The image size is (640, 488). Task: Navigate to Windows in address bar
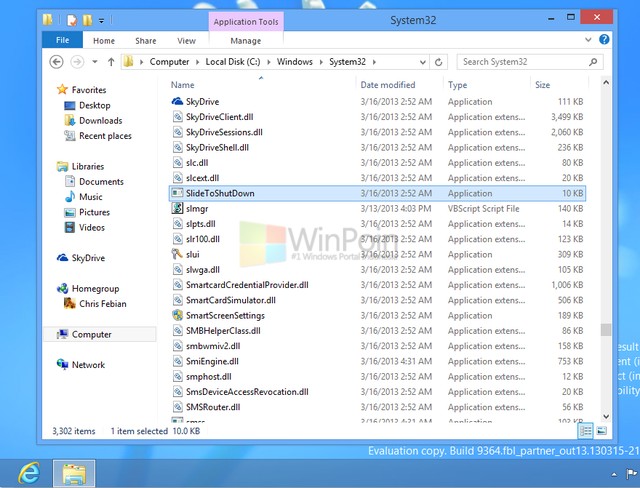point(294,62)
